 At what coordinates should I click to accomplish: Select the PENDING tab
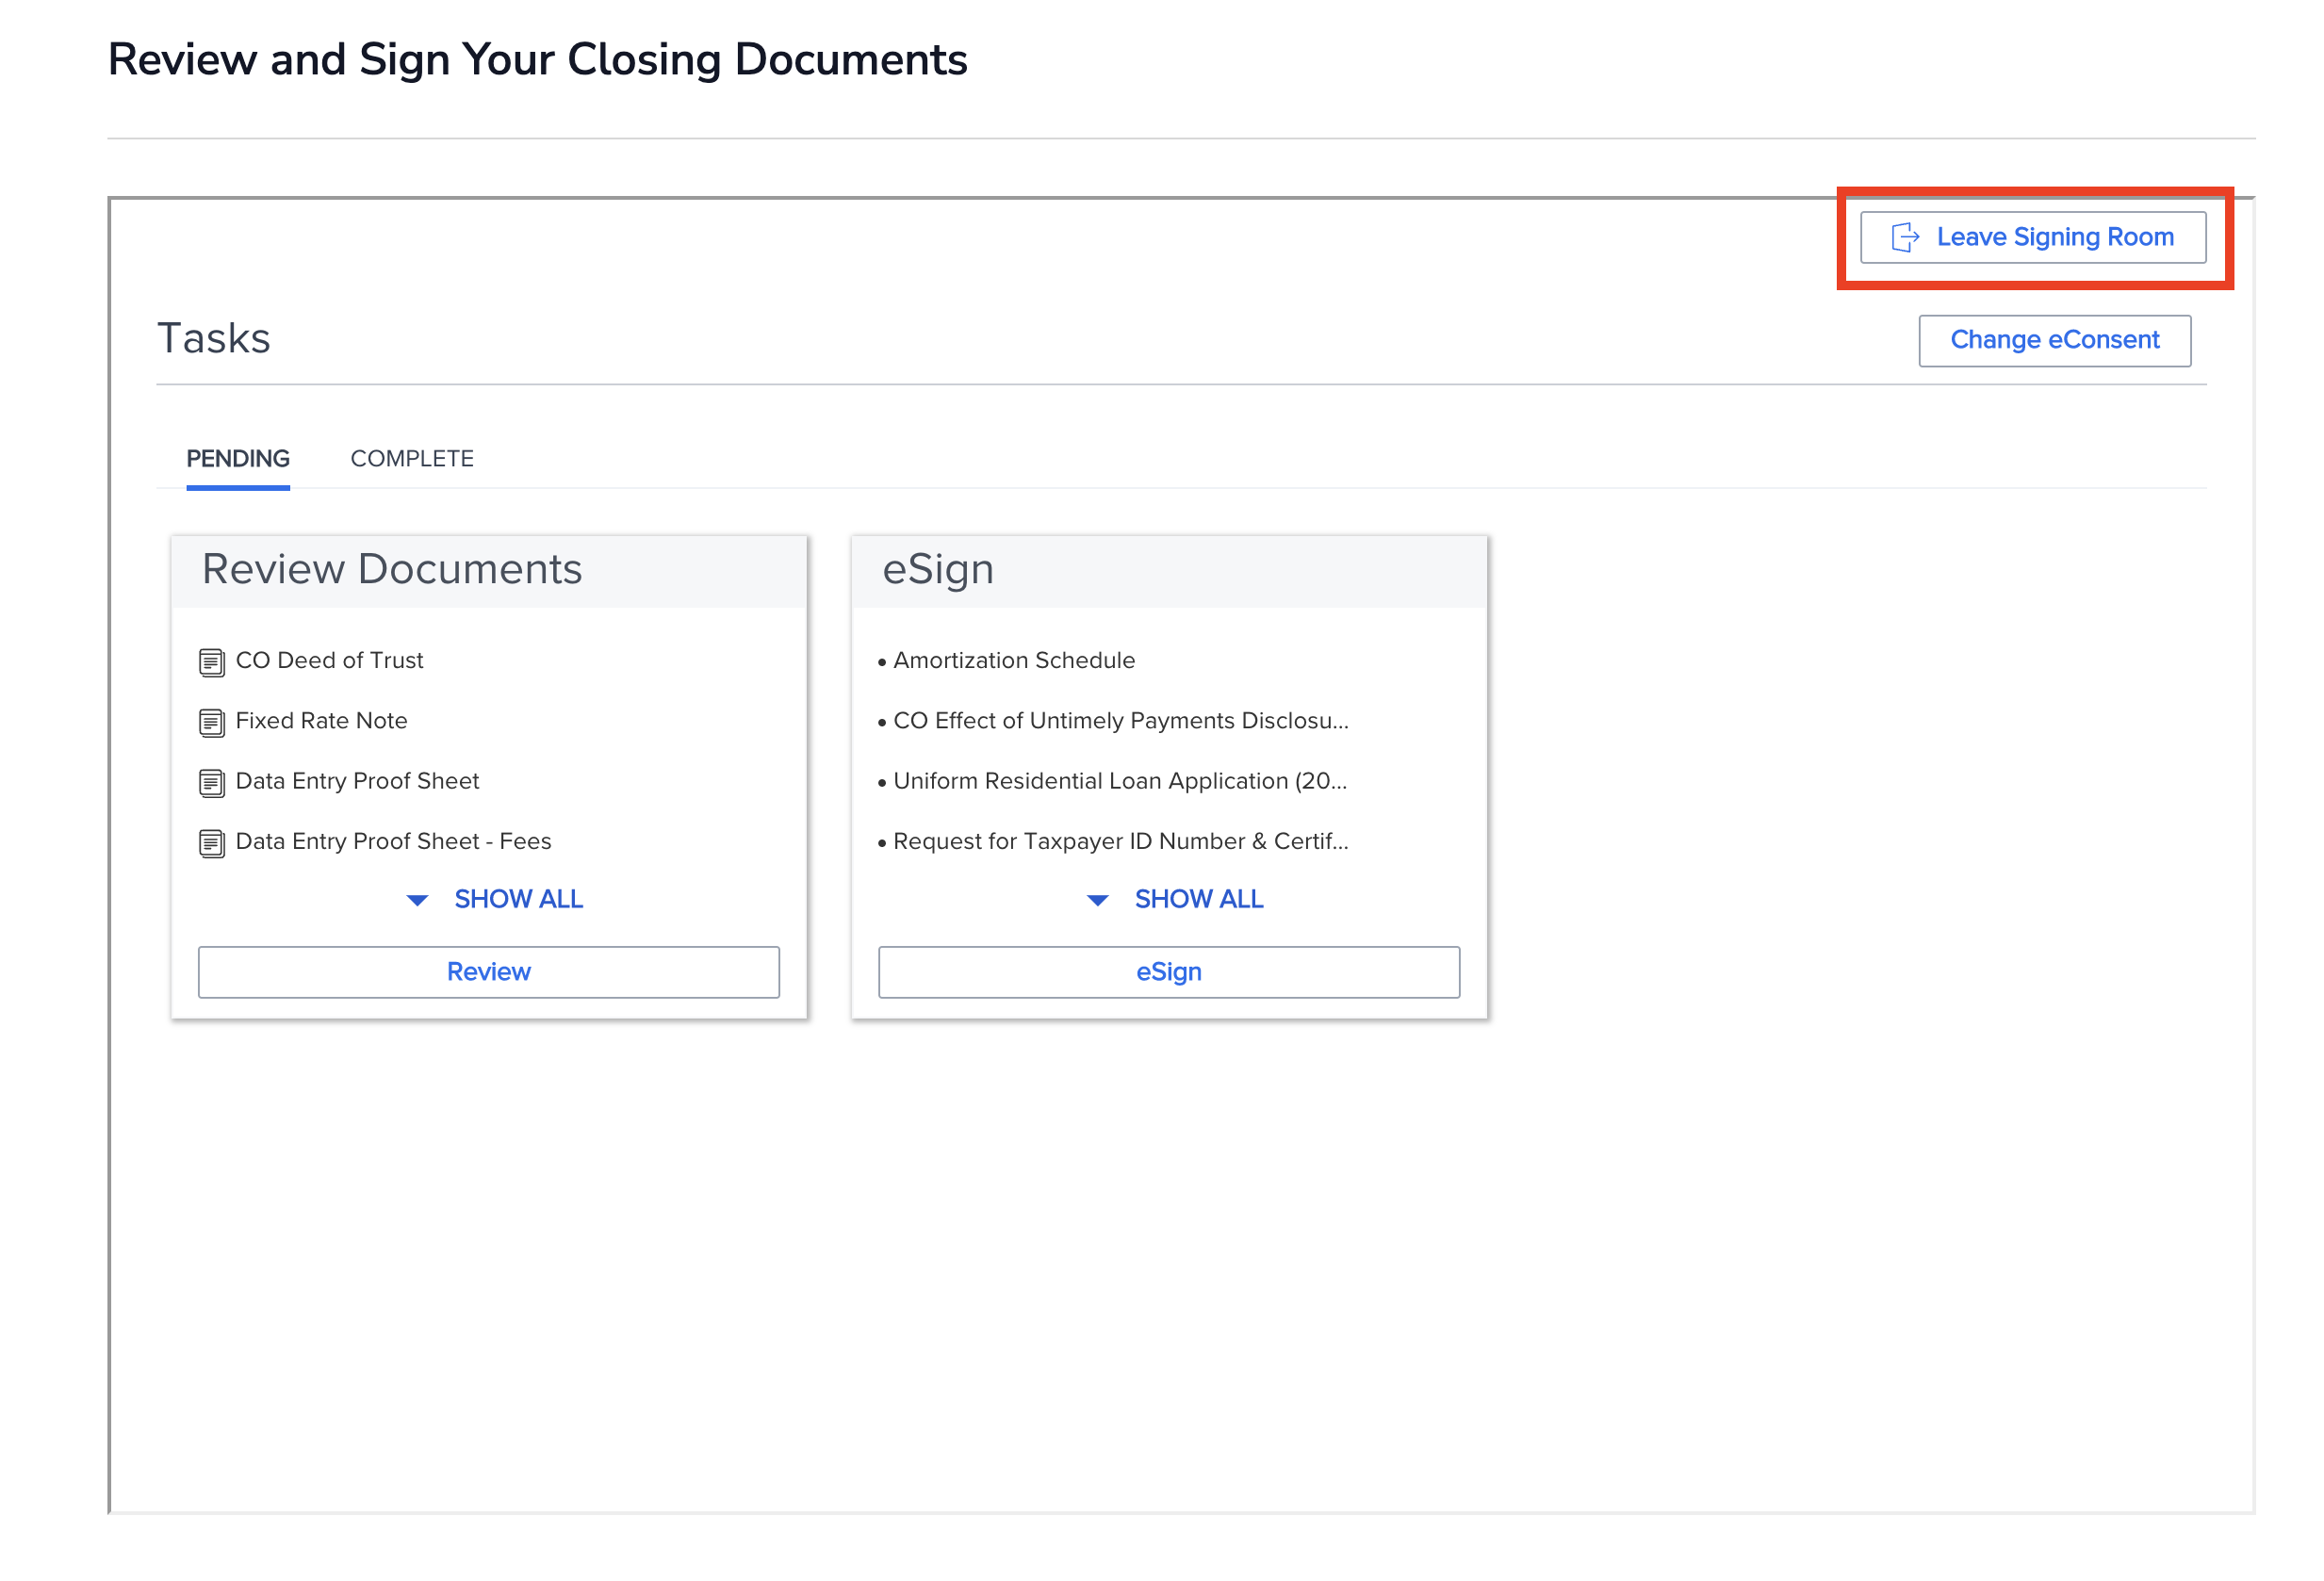pos(238,458)
